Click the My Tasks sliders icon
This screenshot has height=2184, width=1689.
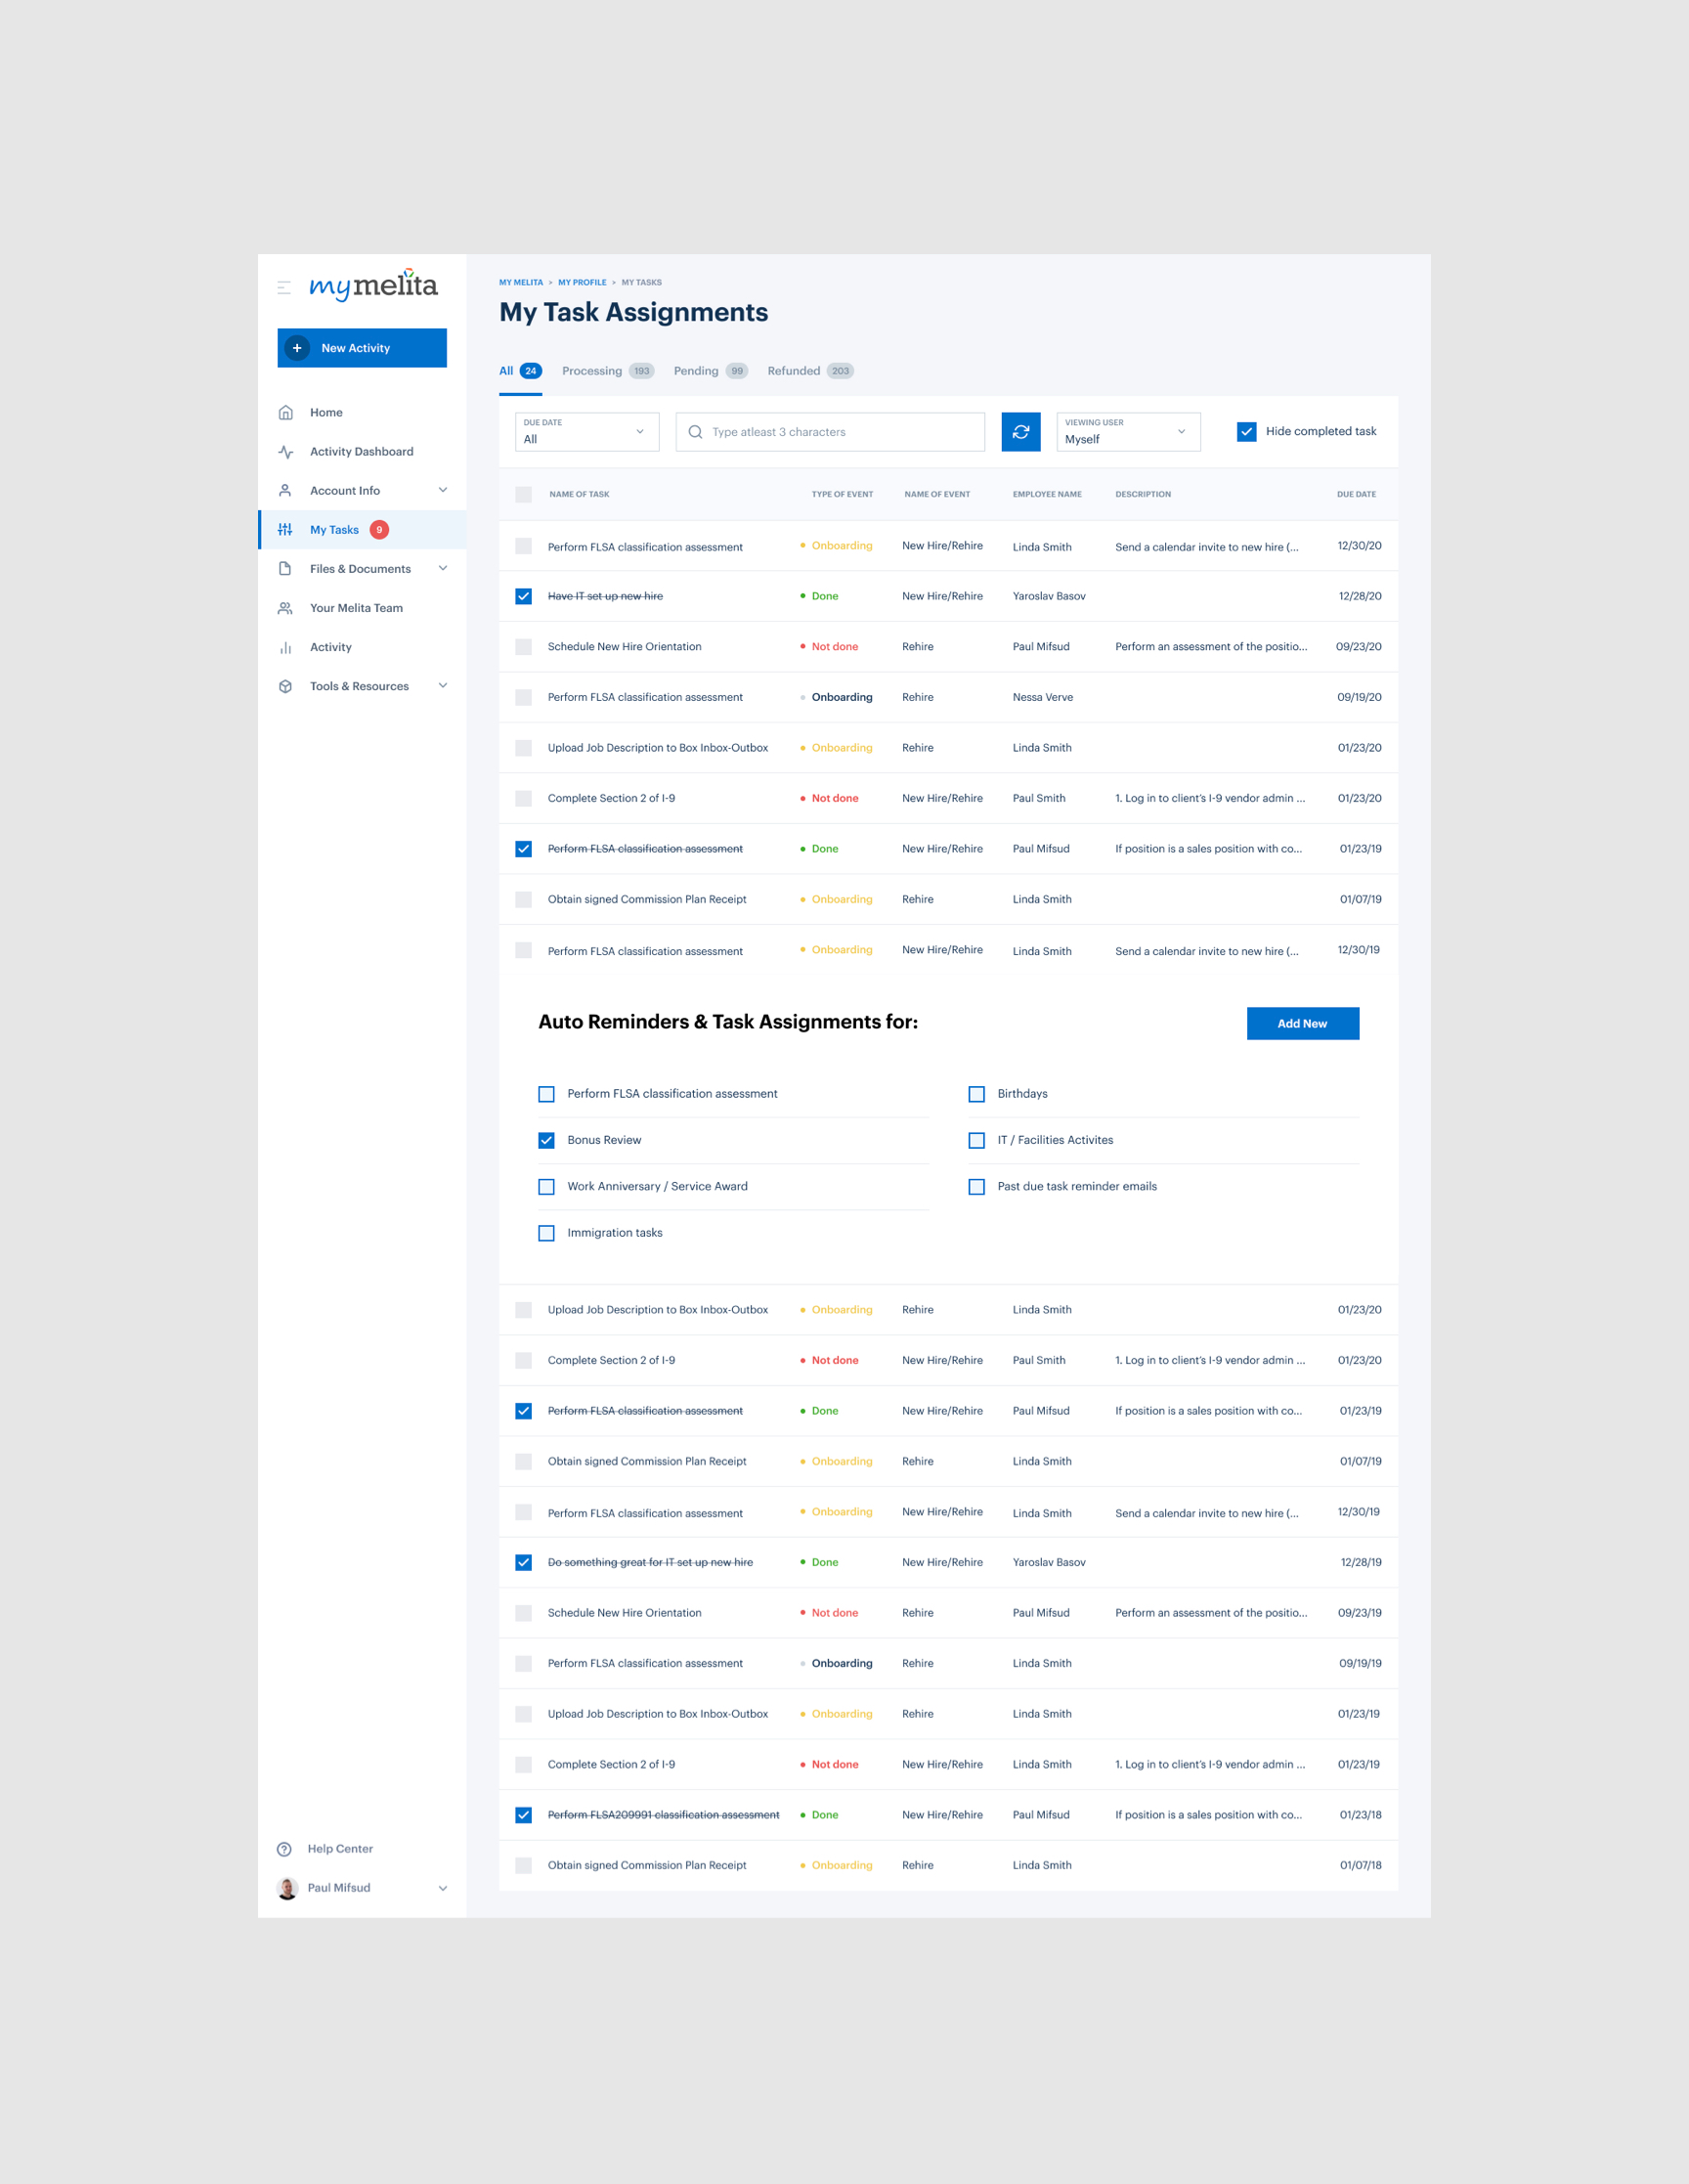(x=285, y=530)
